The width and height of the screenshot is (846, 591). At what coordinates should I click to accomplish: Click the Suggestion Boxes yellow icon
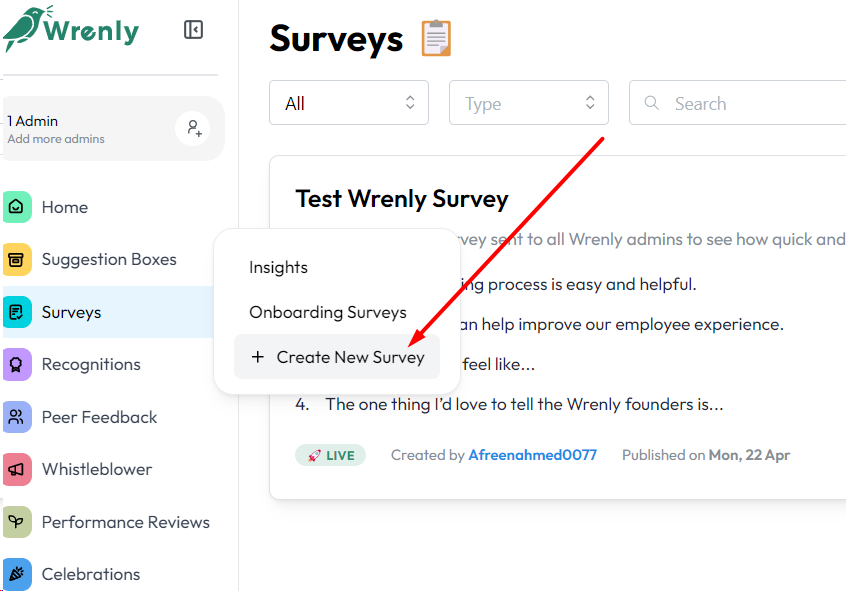click(x=17, y=260)
